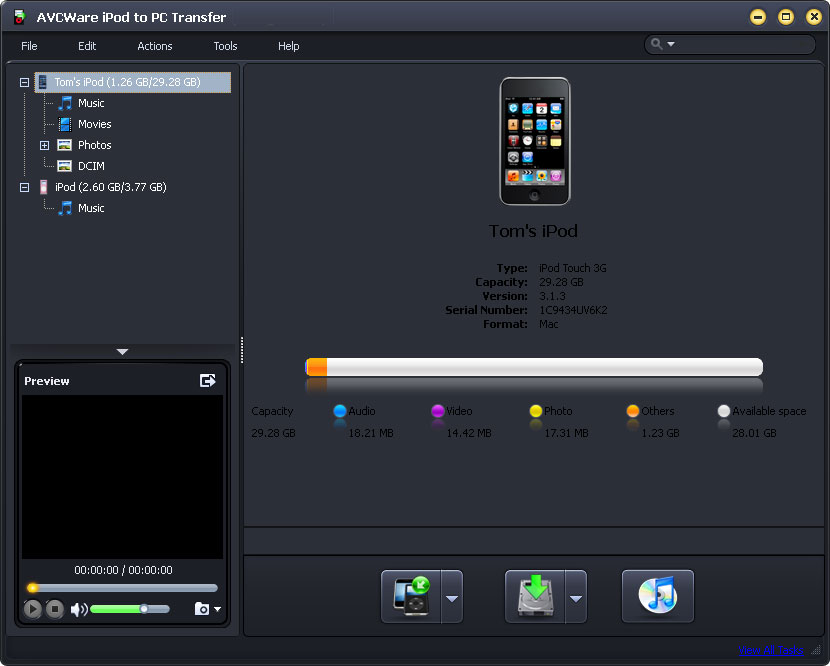Click the white Available space legend dot
This screenshot has height=666, width=830.
pyautogui.click(x=724, y=411)
